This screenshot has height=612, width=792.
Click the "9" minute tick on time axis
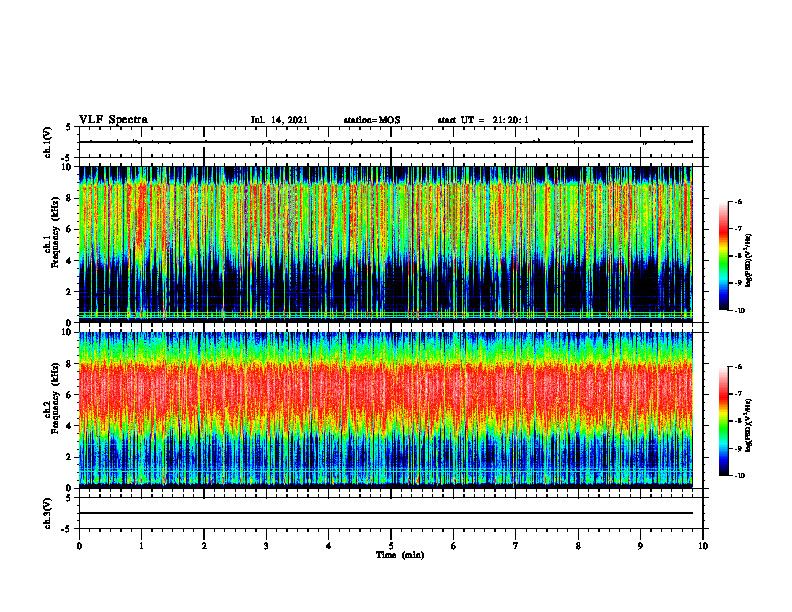point(640,546)
